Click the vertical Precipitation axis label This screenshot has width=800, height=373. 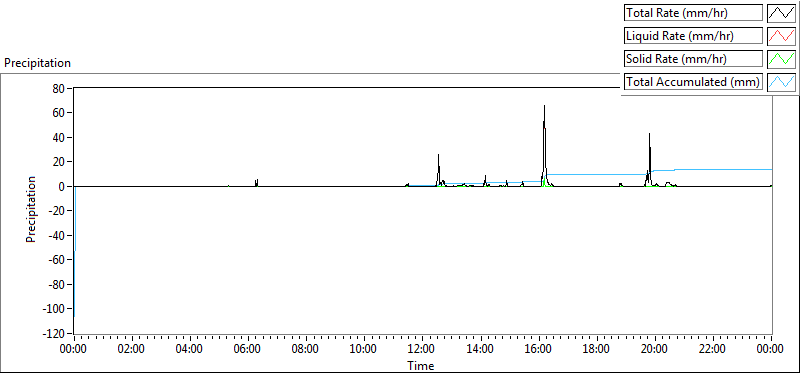(x=31, y=209)
